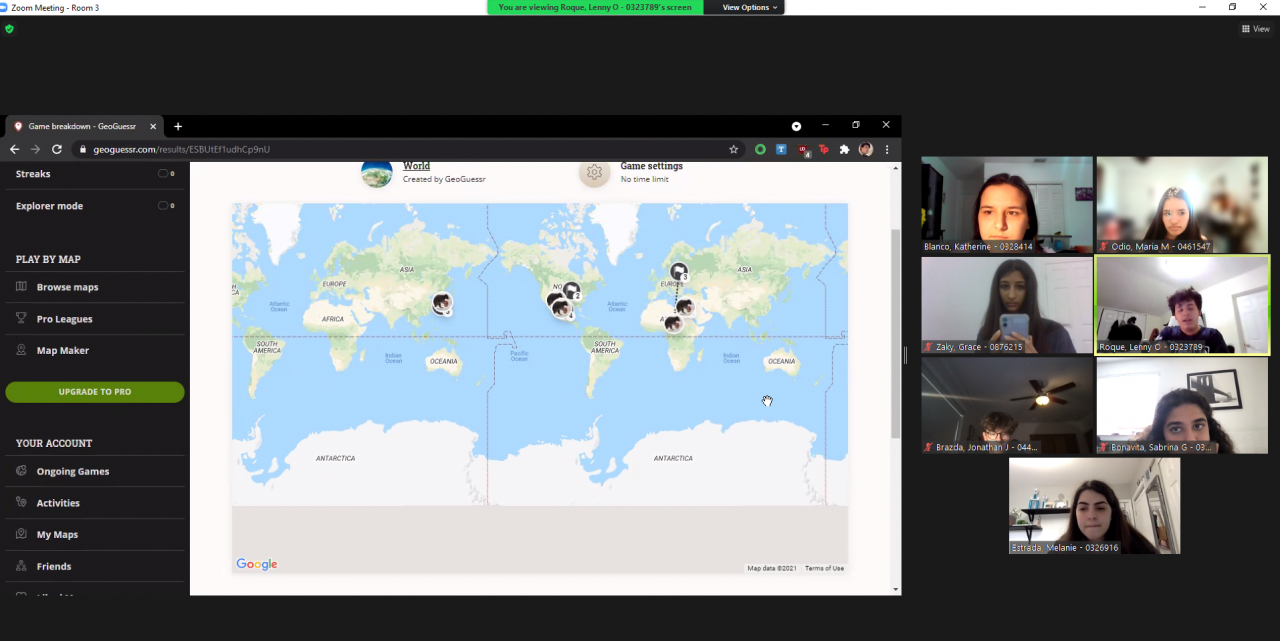
Task: Open the Extensions puzzle piece menu
Action: click(x=844, y=149)
